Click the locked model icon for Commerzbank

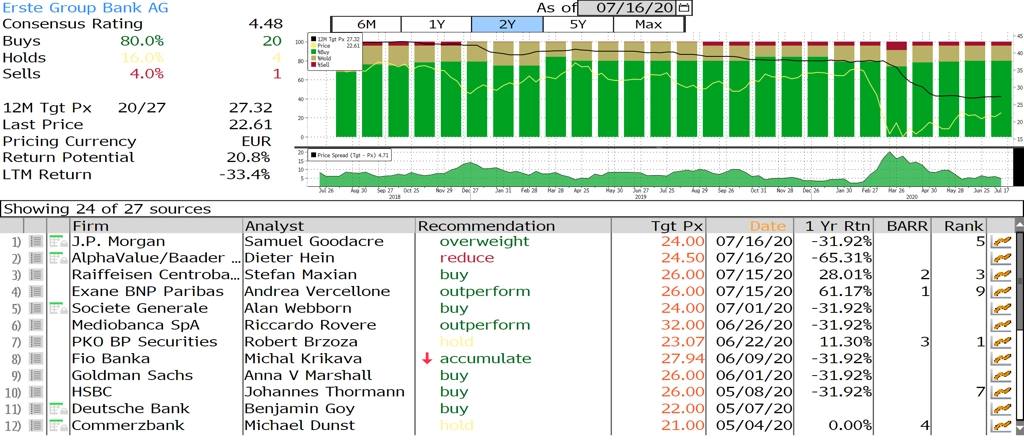click(58, 426)
